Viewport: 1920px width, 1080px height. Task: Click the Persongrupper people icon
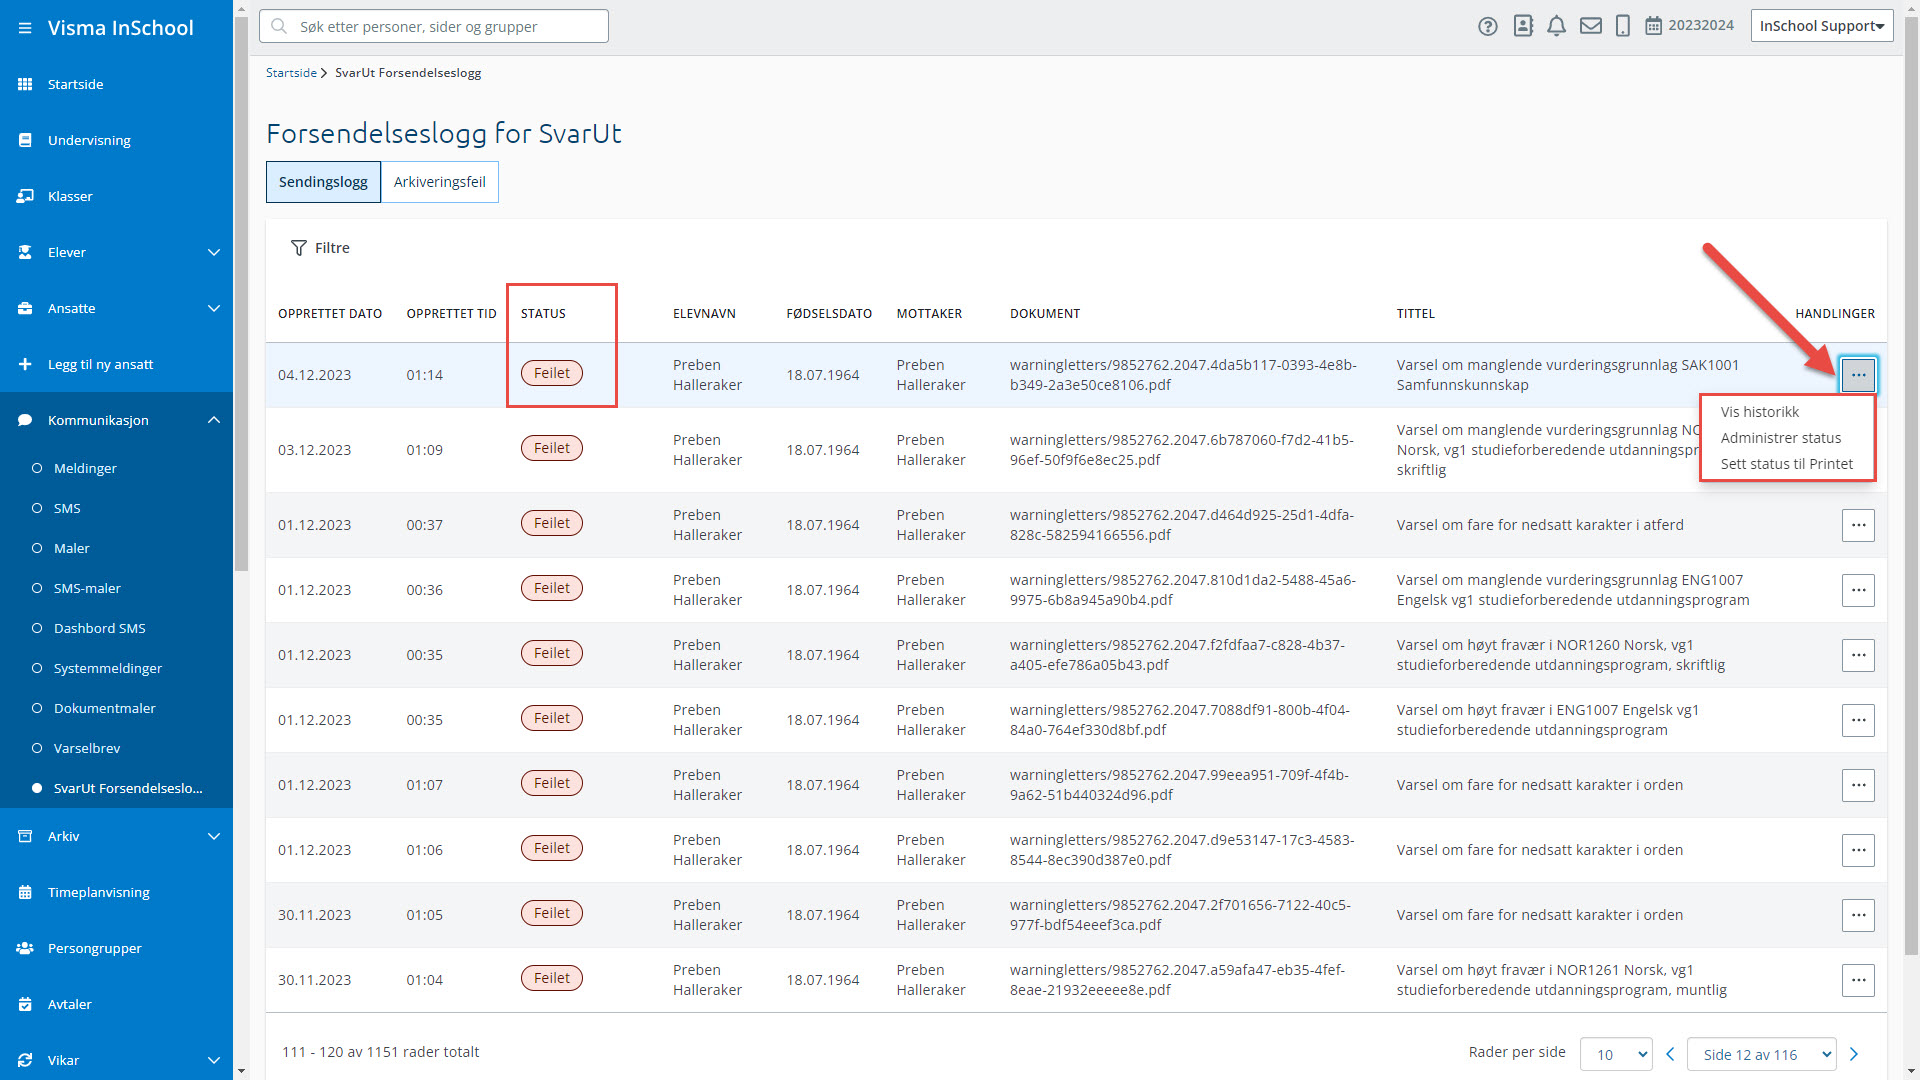(x=25, y=948)
